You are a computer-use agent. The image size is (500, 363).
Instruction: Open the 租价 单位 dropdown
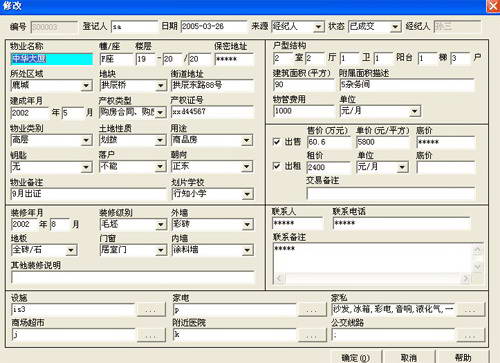pyautogui.click(x=402, y=167)
